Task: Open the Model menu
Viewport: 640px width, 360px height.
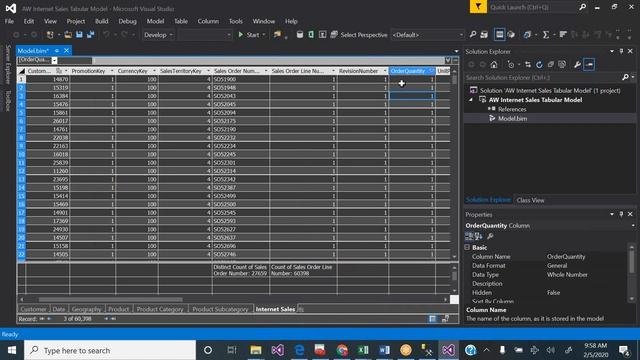Action: pyautogui.click(x=155, y=21)
